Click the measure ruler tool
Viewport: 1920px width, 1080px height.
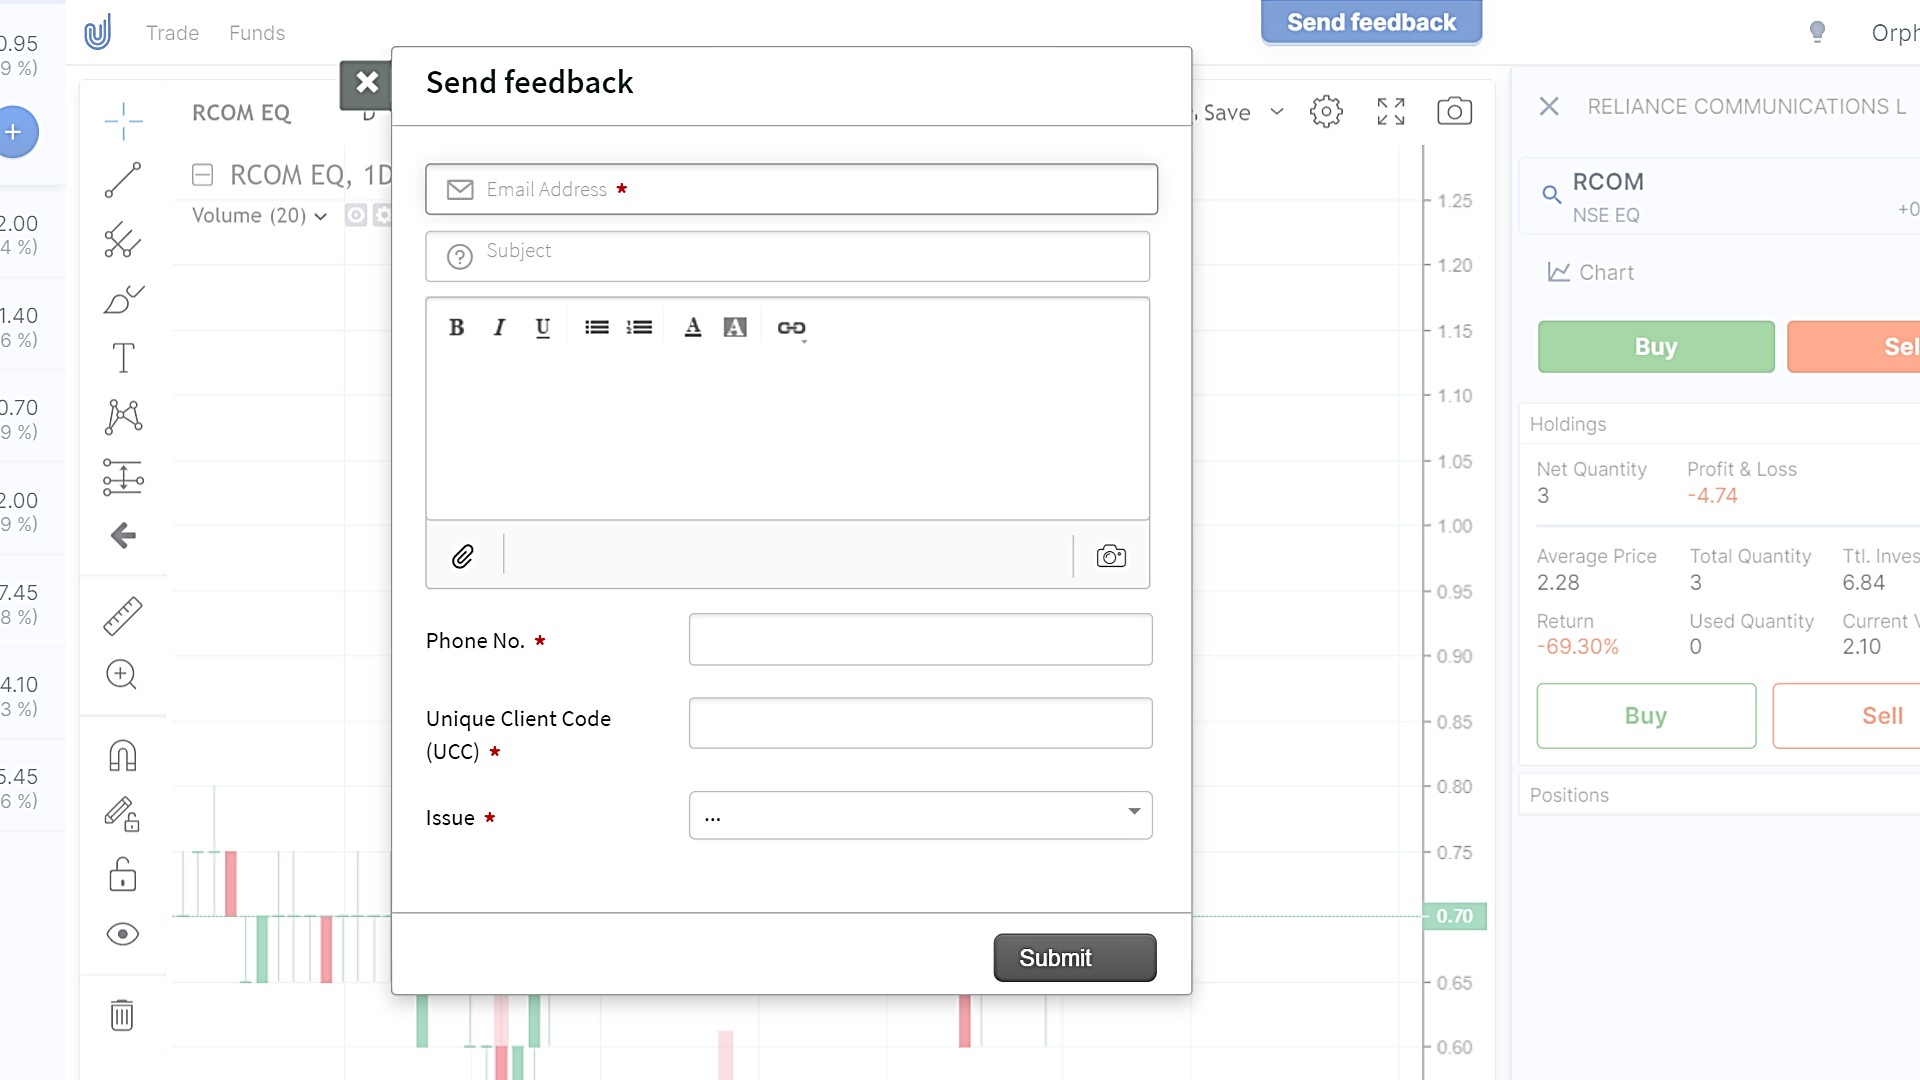123,616
